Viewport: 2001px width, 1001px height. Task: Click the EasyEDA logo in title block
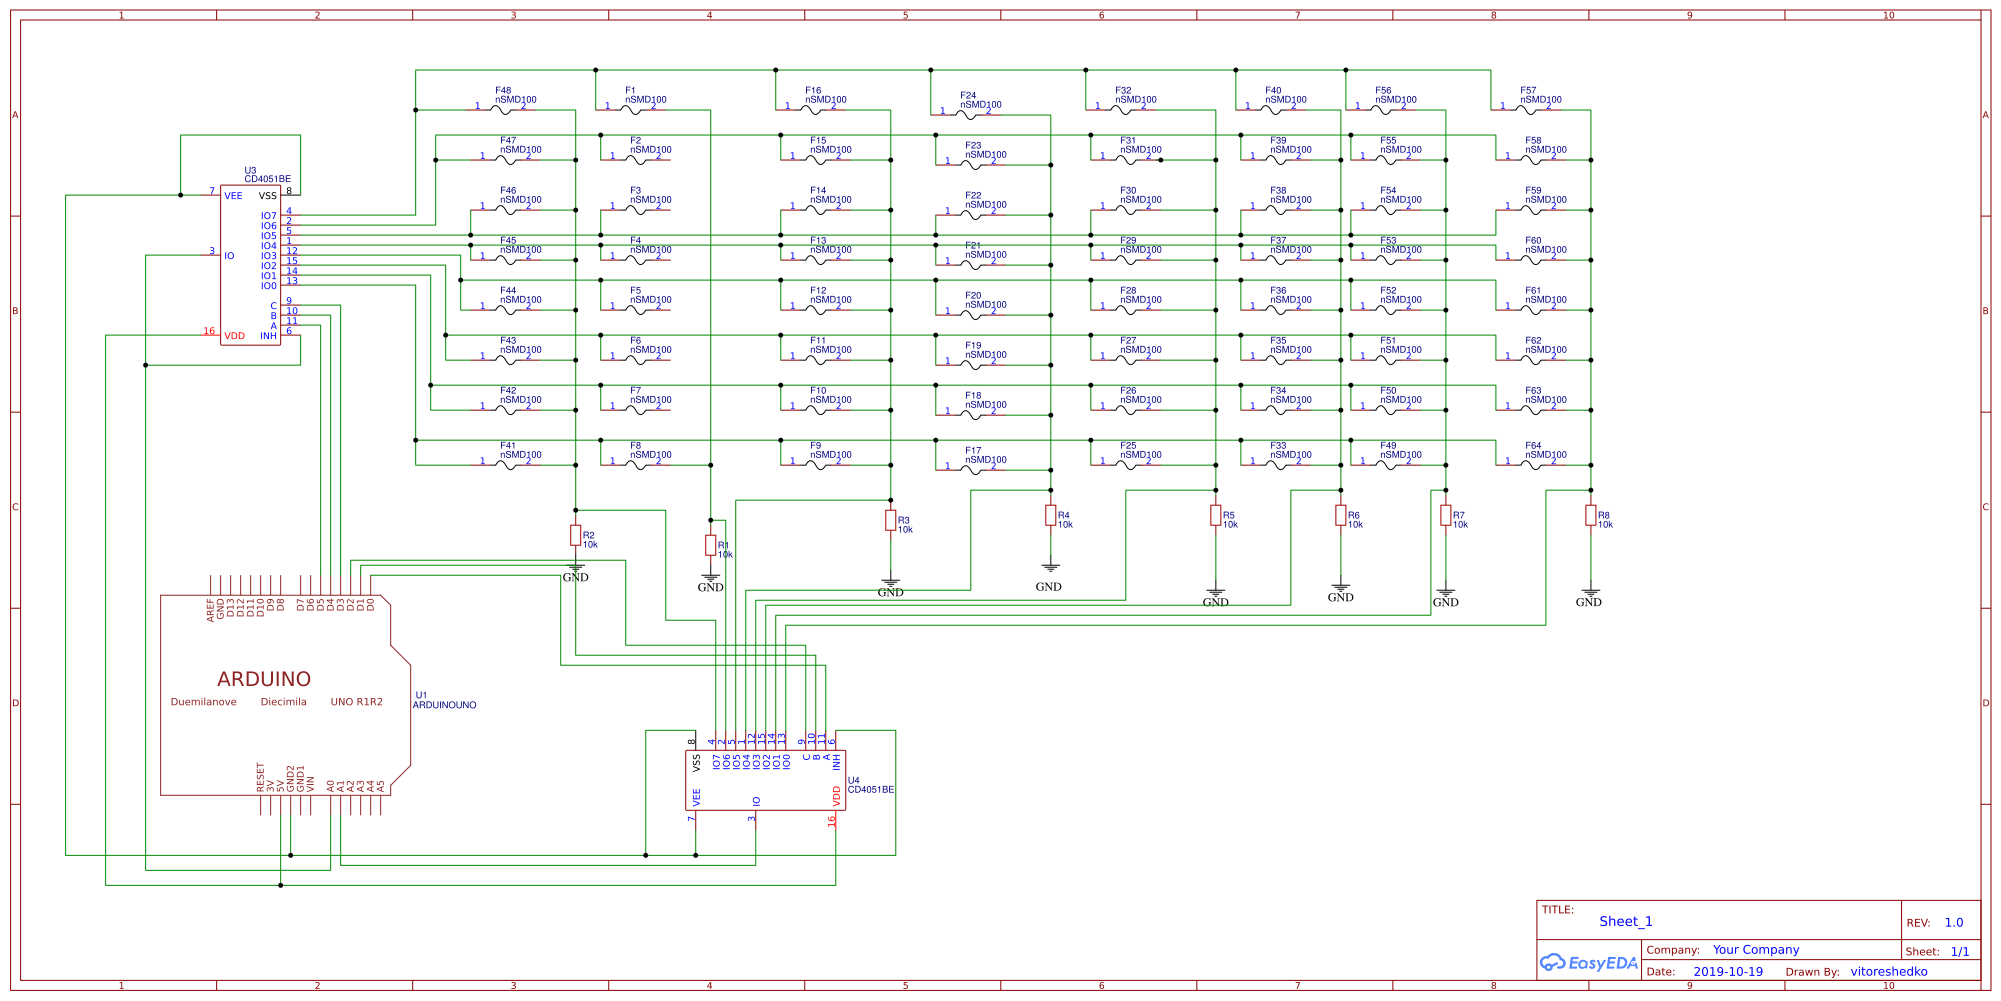pyautogui.click(x=1589, y=962)
